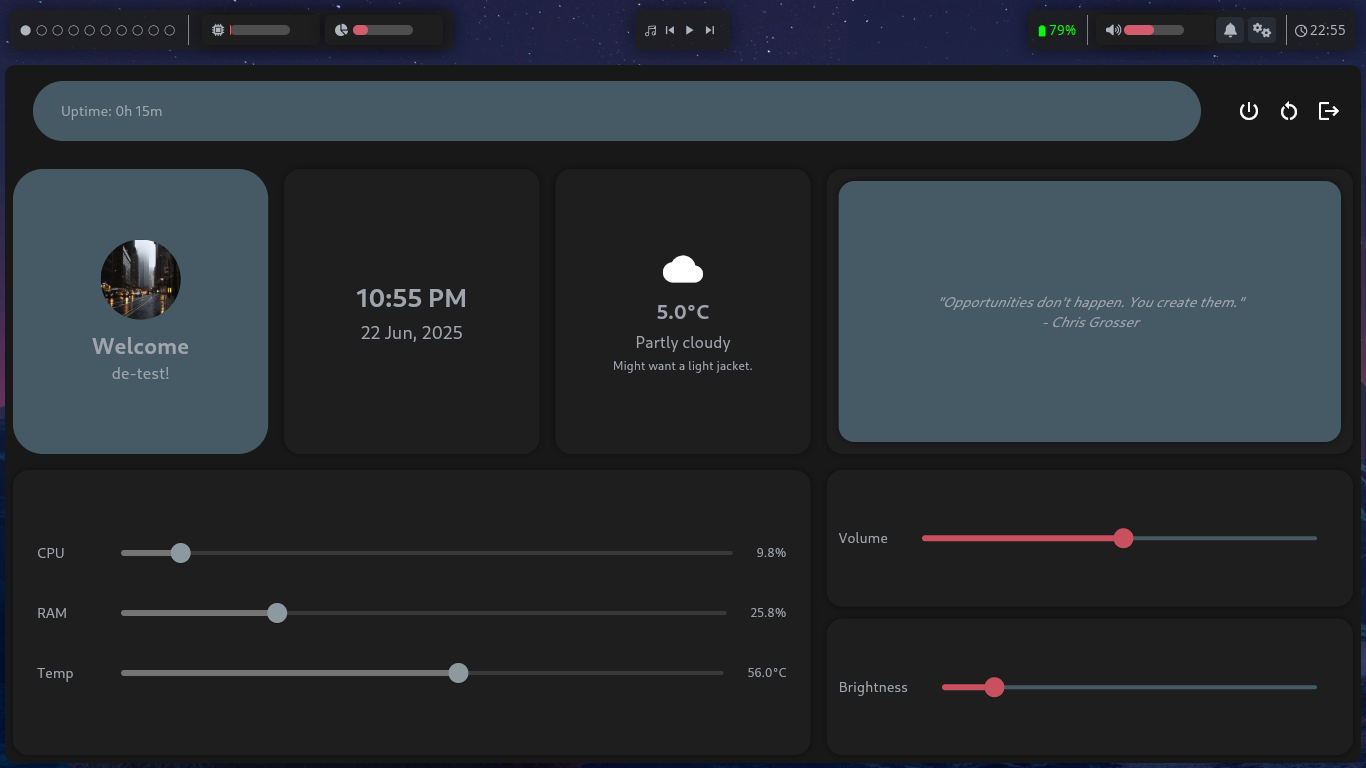Click the music note icon in top bar

pyautogui.click(x=651, y=30)
